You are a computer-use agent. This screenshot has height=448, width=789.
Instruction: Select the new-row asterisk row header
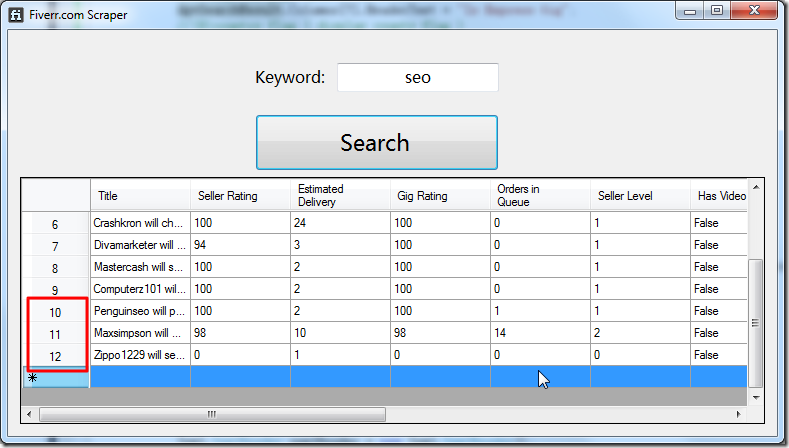pos(55,377)
